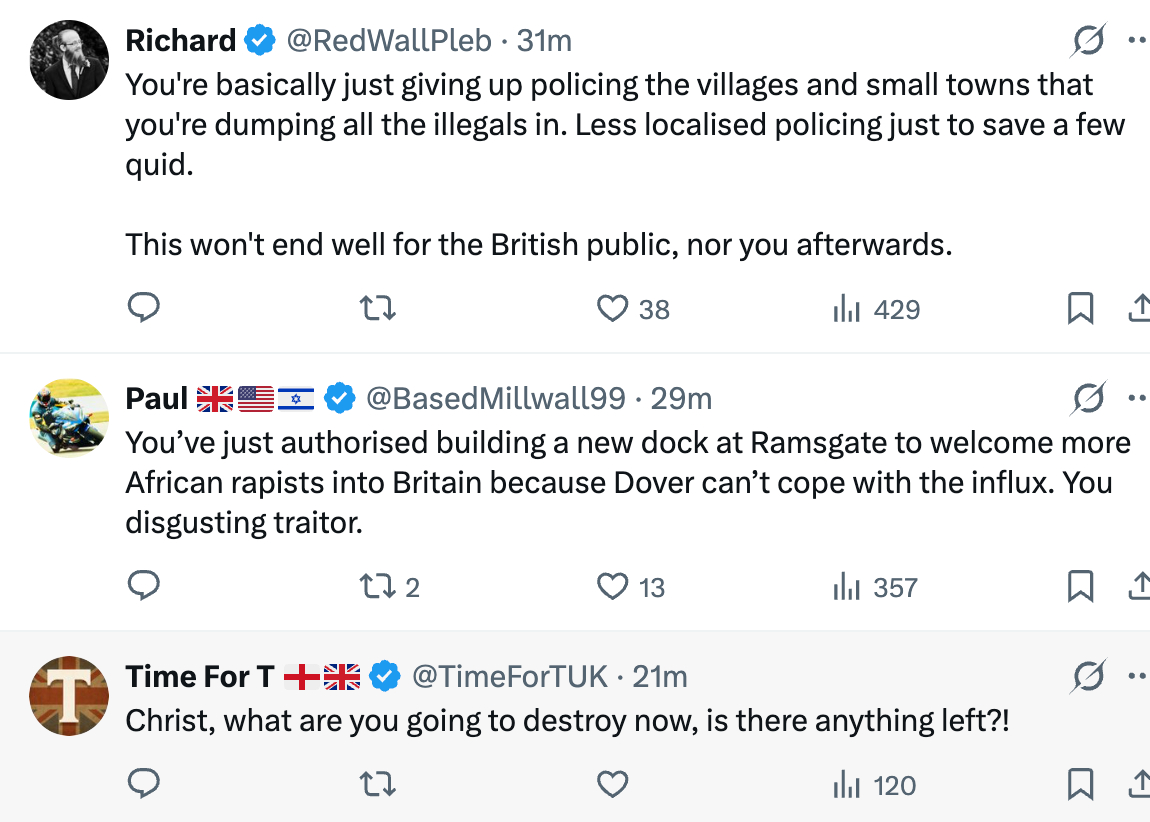View analytics on Richard's tweet

847,309
